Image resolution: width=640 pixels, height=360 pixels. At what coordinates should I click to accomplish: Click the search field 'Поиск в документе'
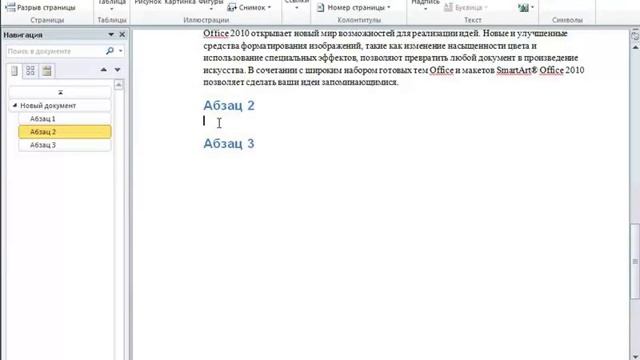[55, 51]
